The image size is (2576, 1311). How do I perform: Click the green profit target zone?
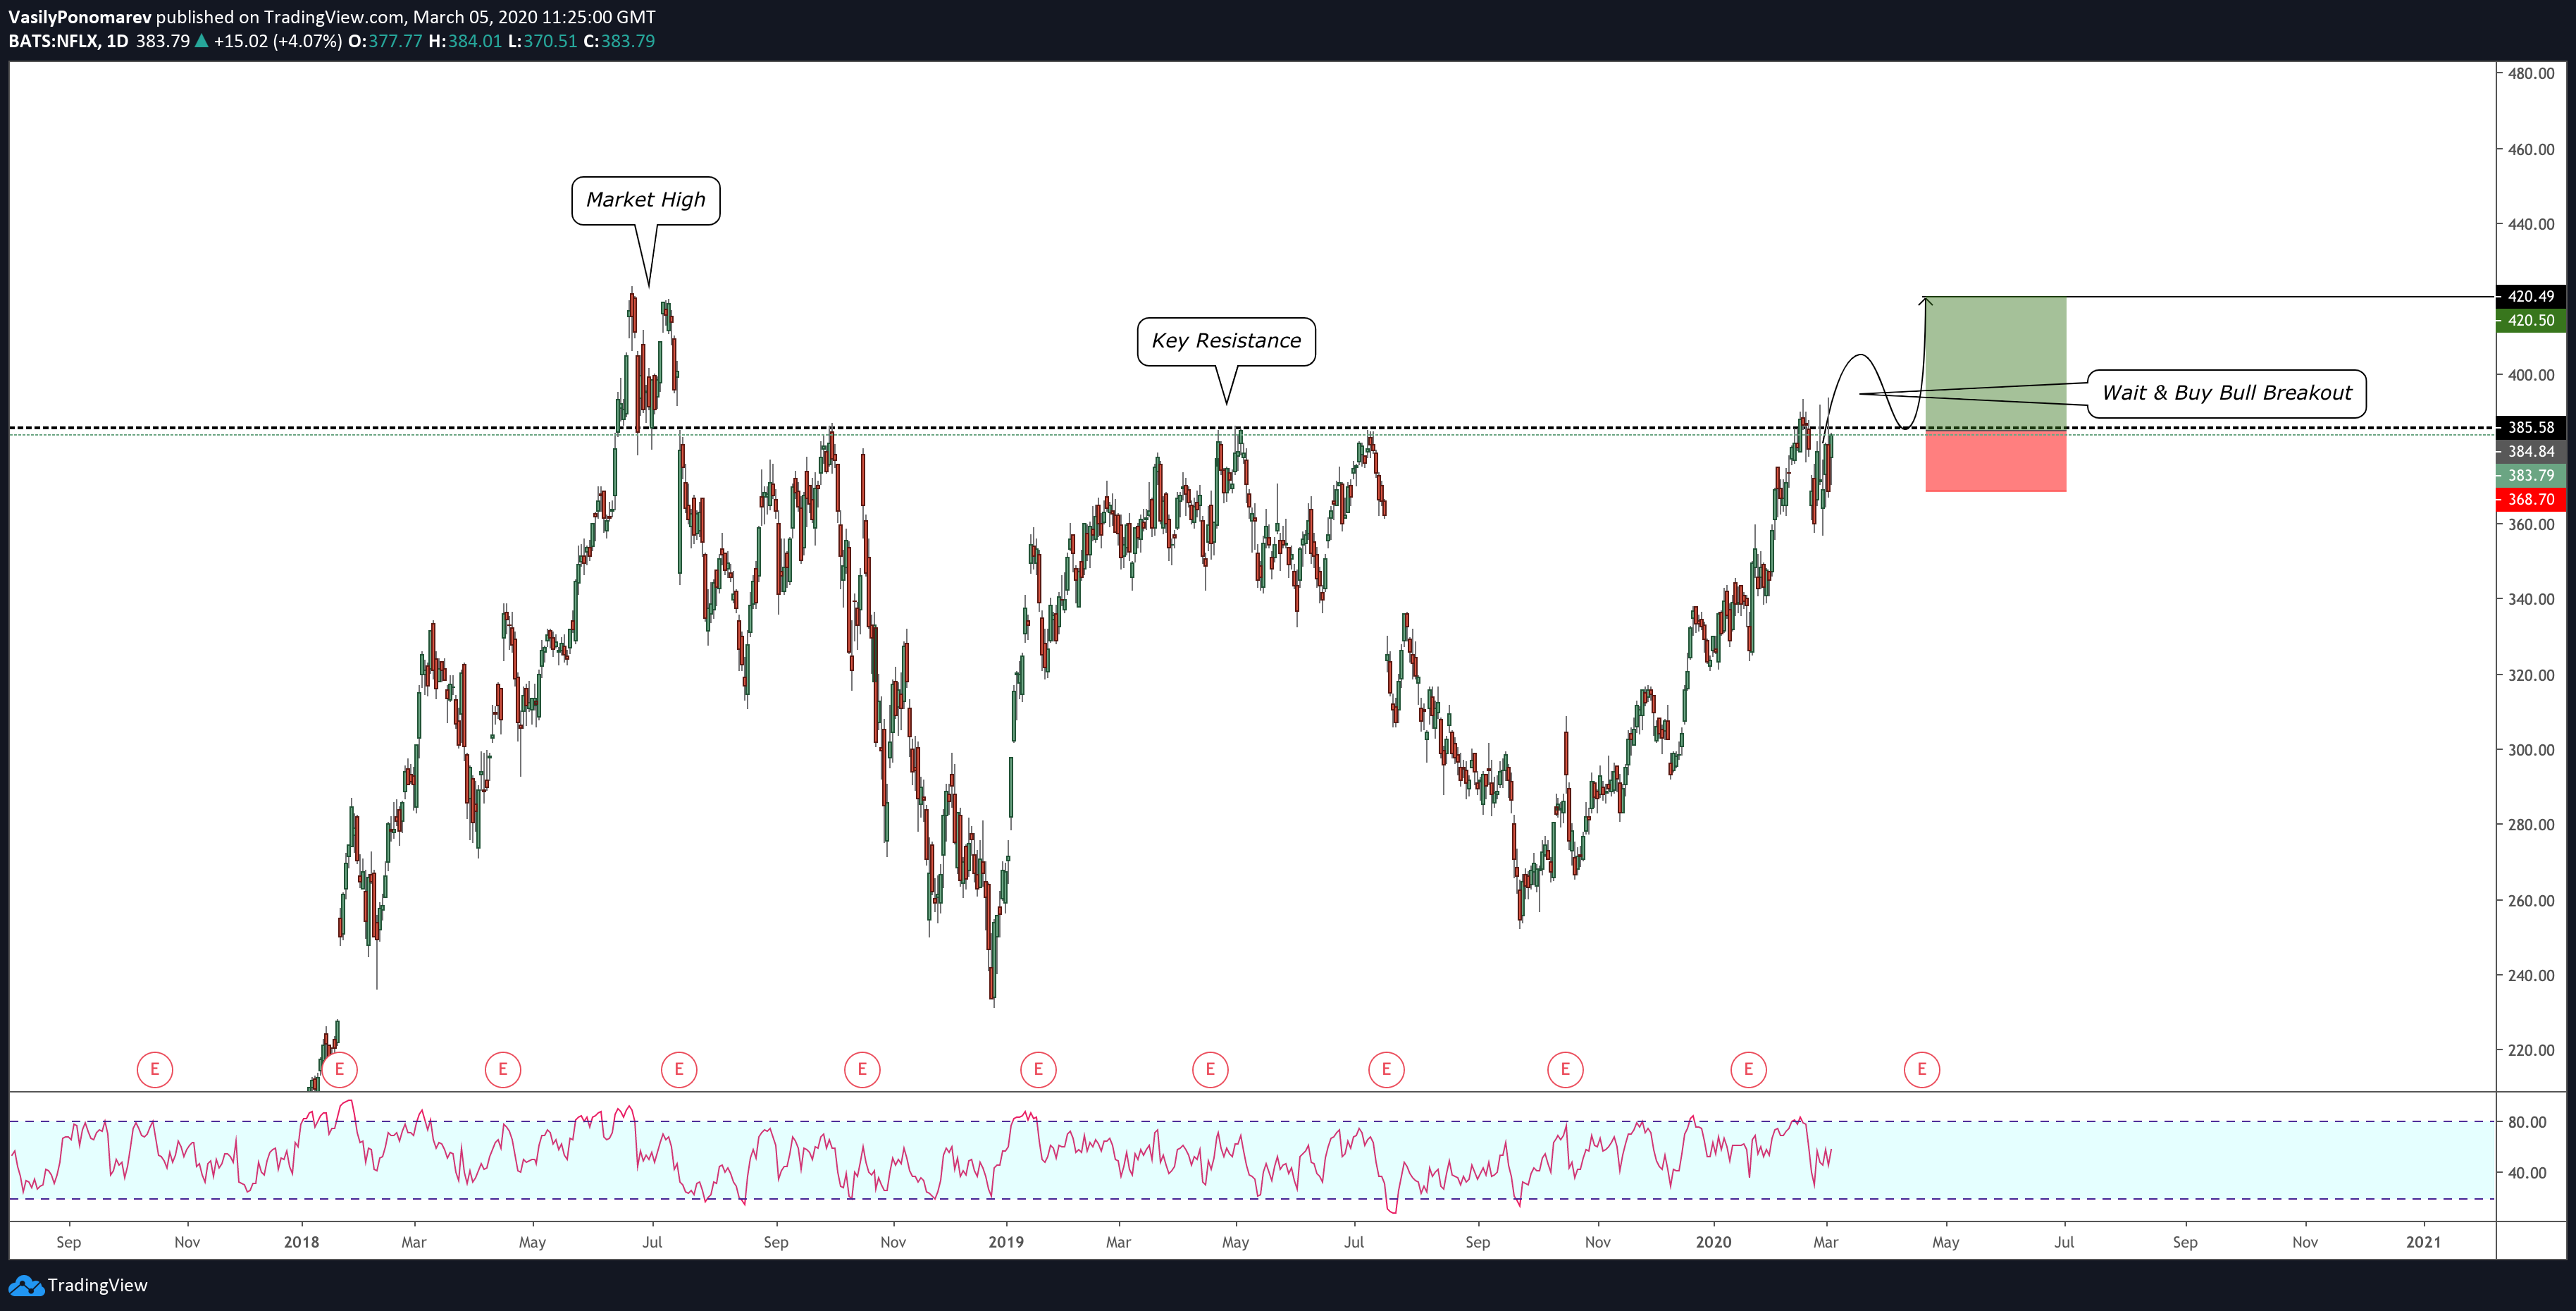point(1996,362)
